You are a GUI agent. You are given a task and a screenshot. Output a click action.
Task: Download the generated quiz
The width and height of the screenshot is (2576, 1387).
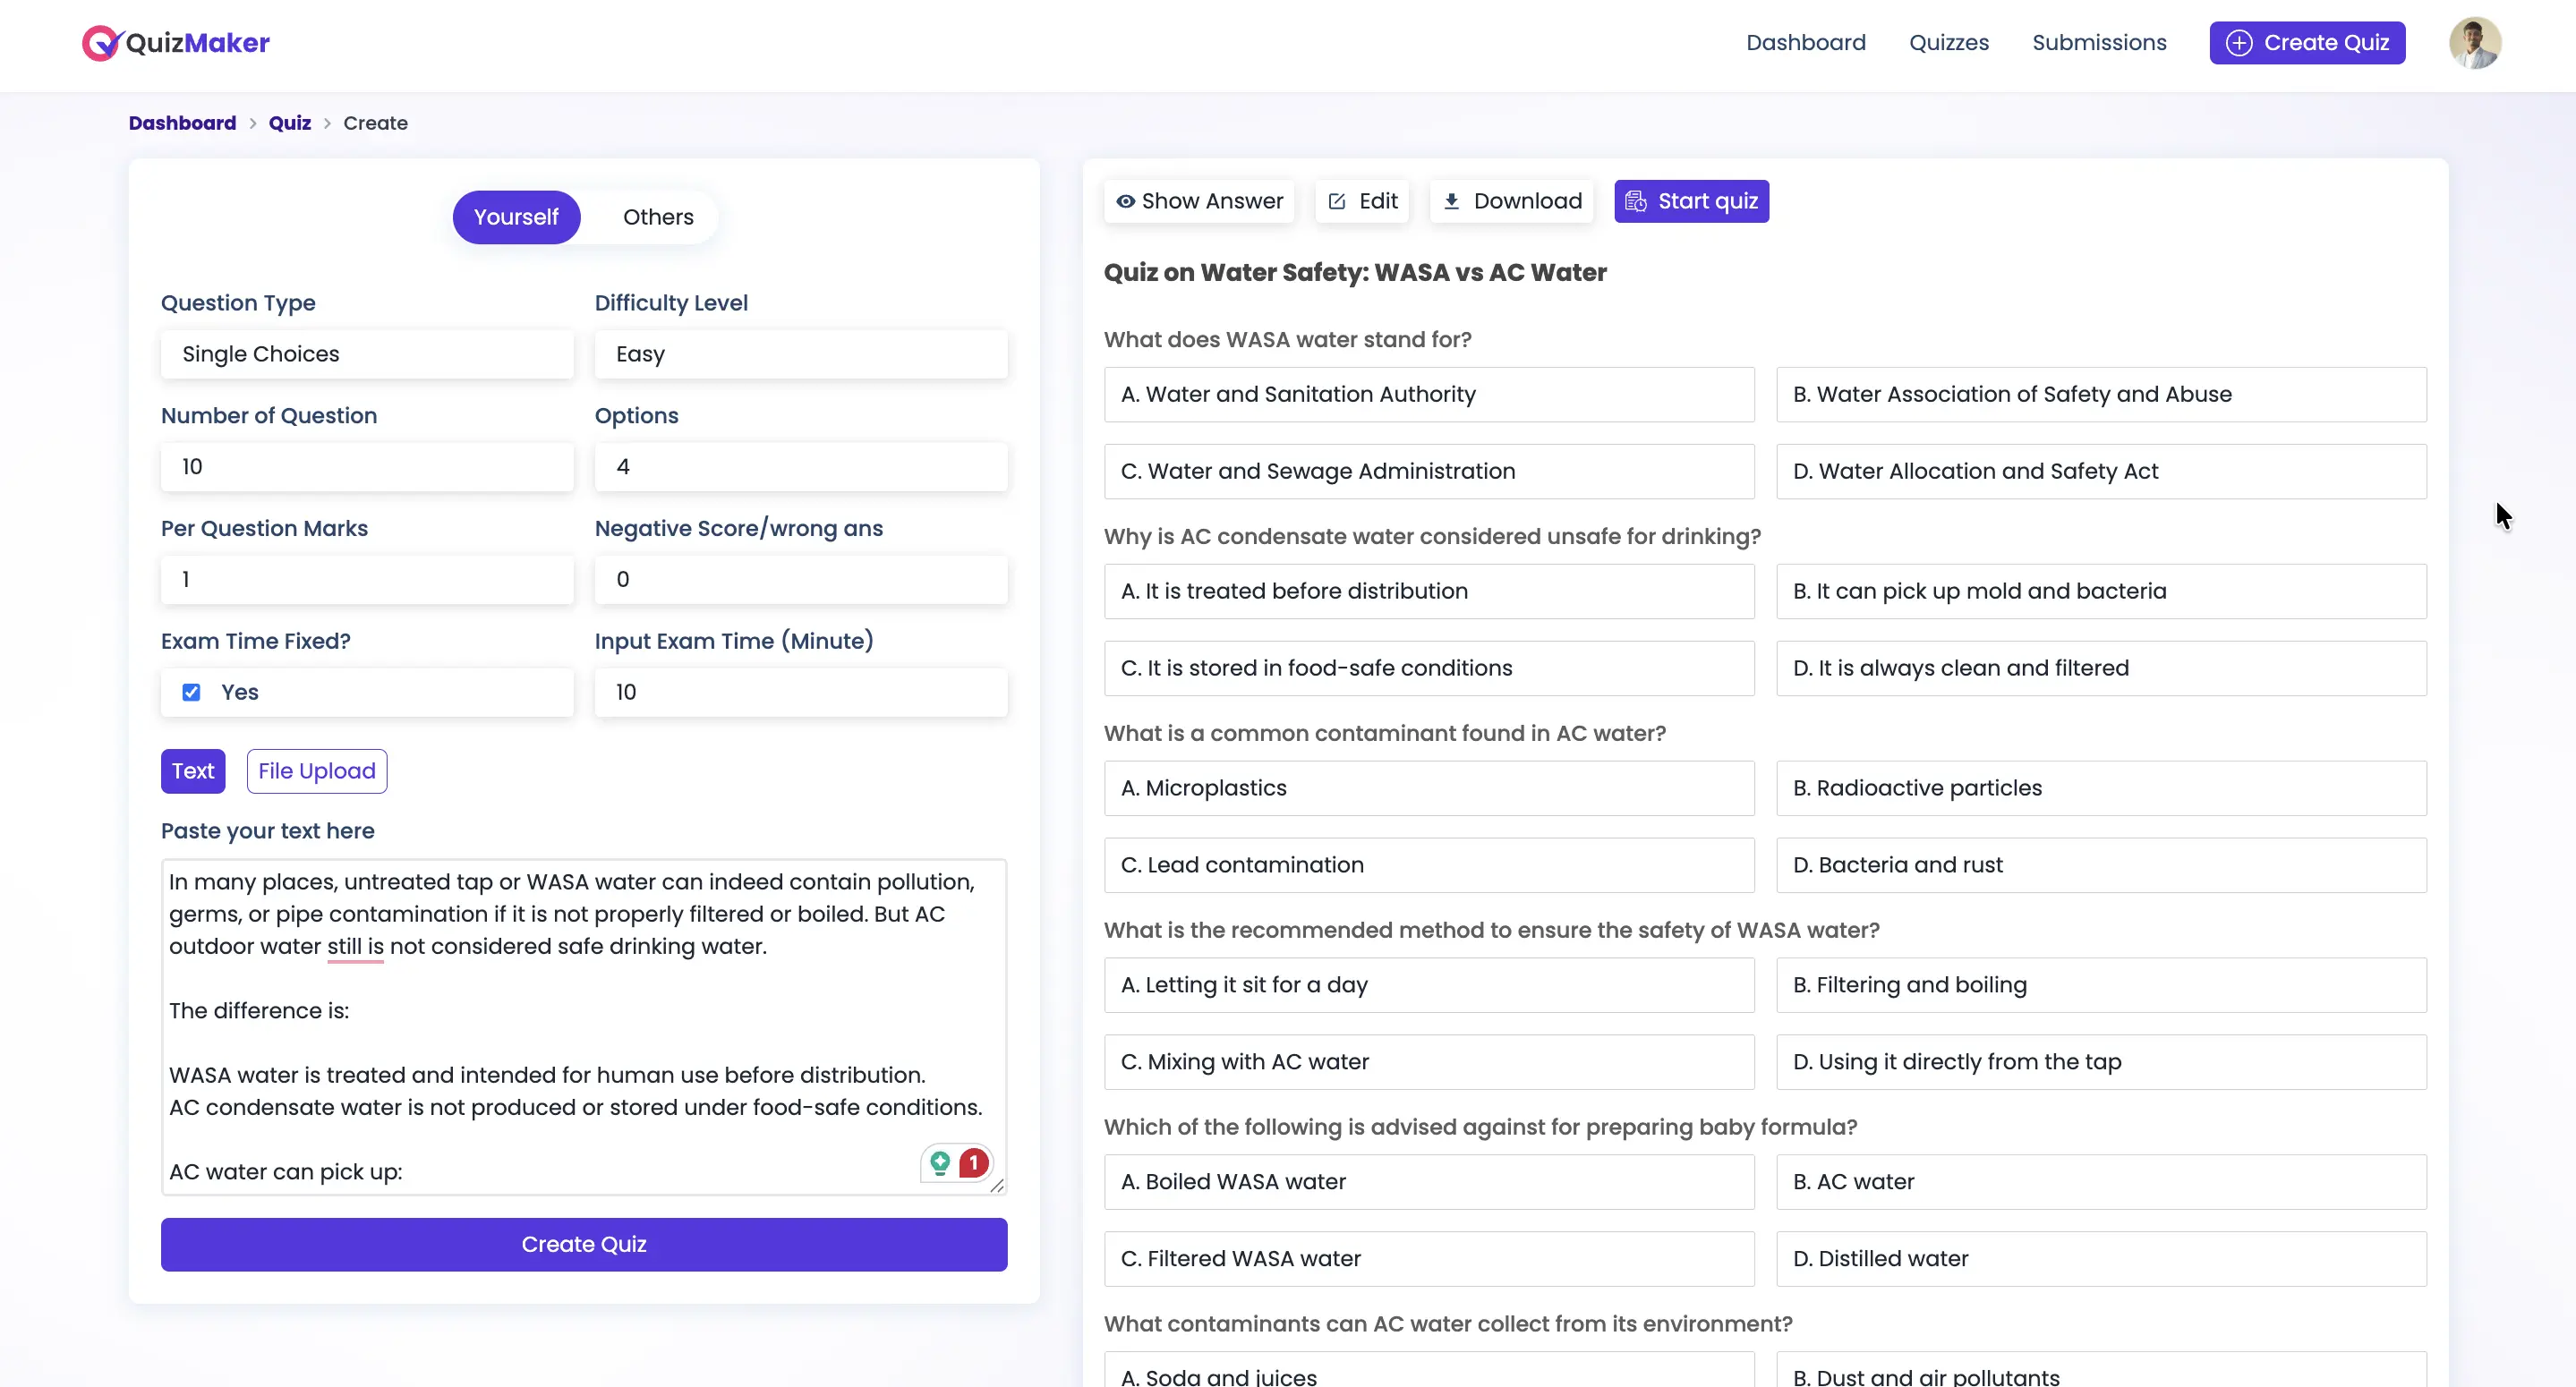click(x=1512, y=201)
